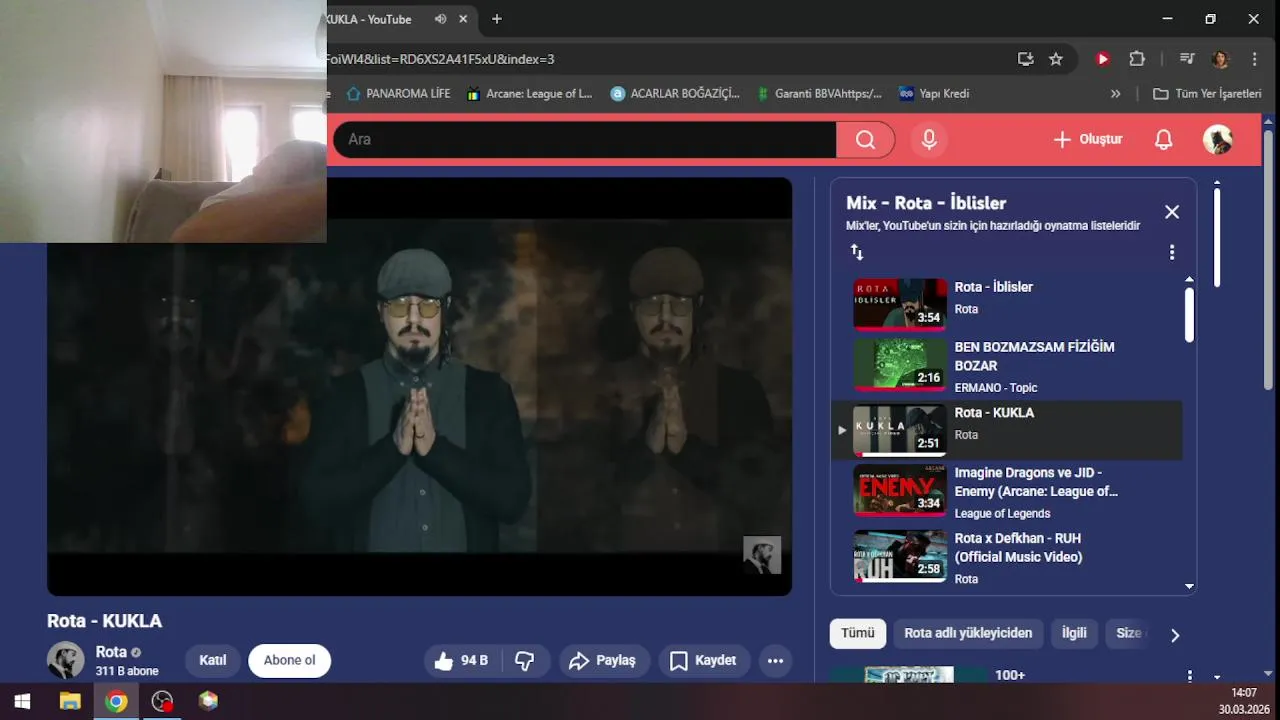The image size is (1280, 720).
Task: Open YouTube account avatar menu
Action: click(x=1217, y=140)
